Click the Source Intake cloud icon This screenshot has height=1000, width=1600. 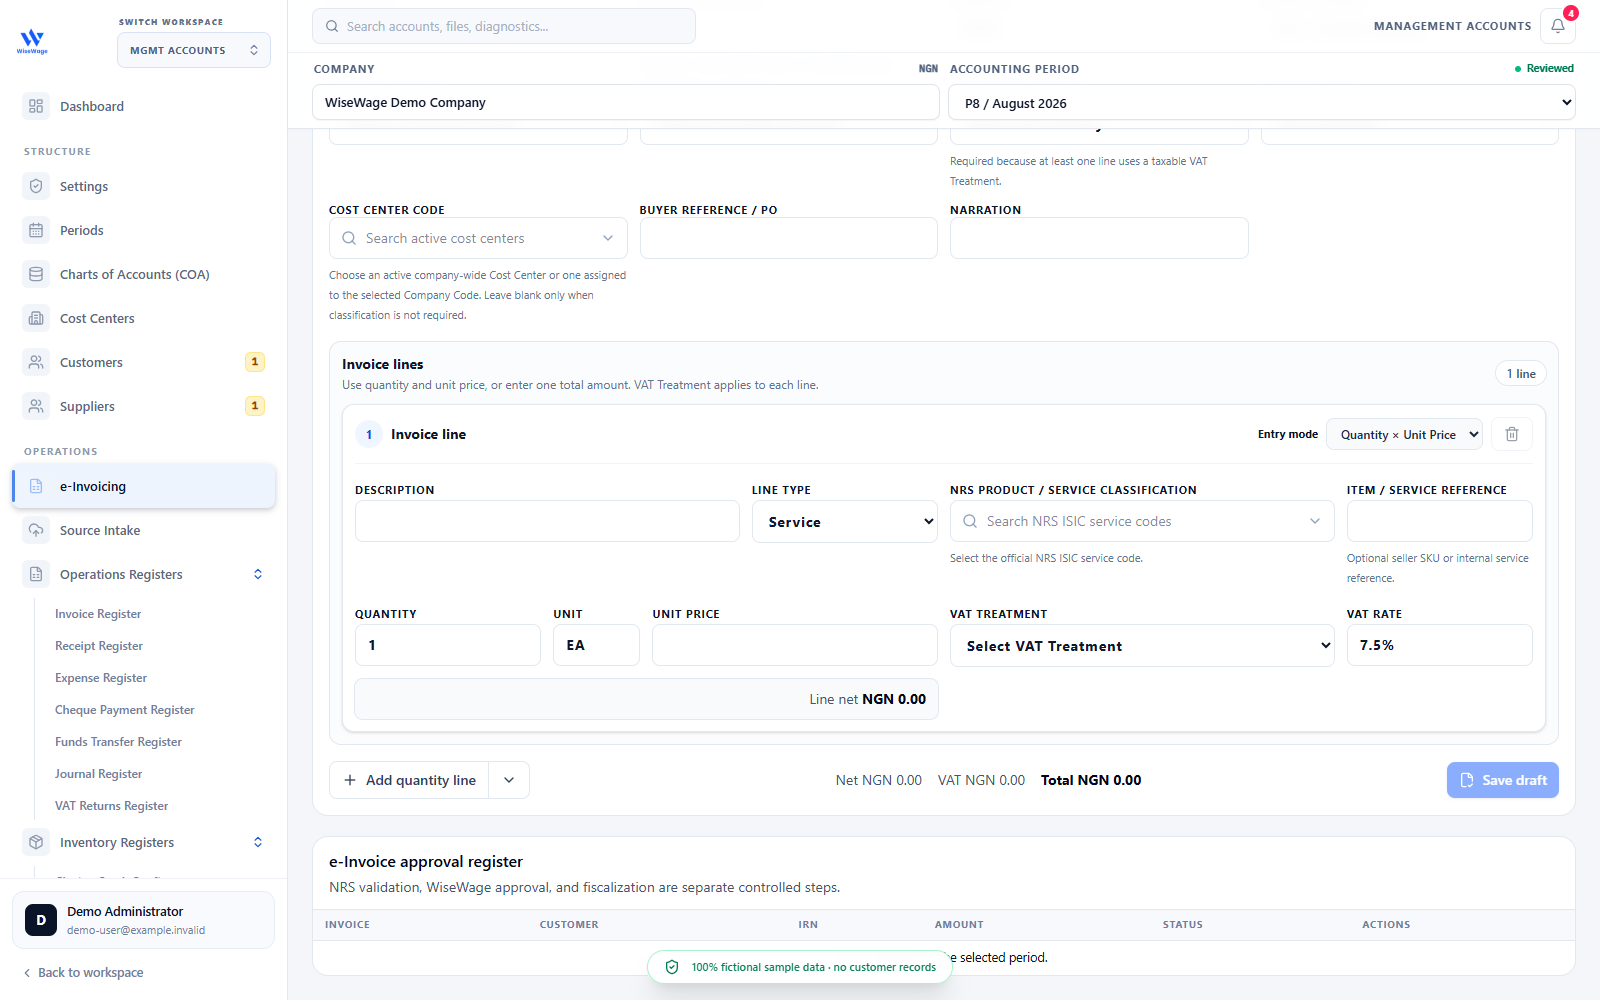[36, 530]
